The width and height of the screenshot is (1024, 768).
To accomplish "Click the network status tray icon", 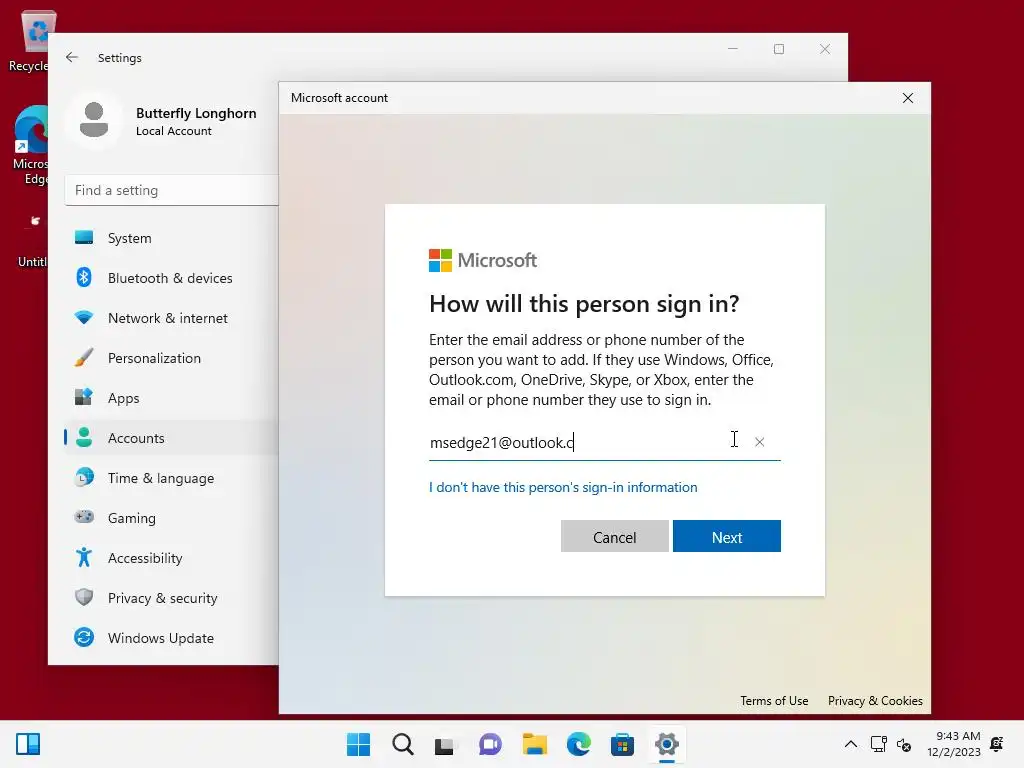I will 878,744.
